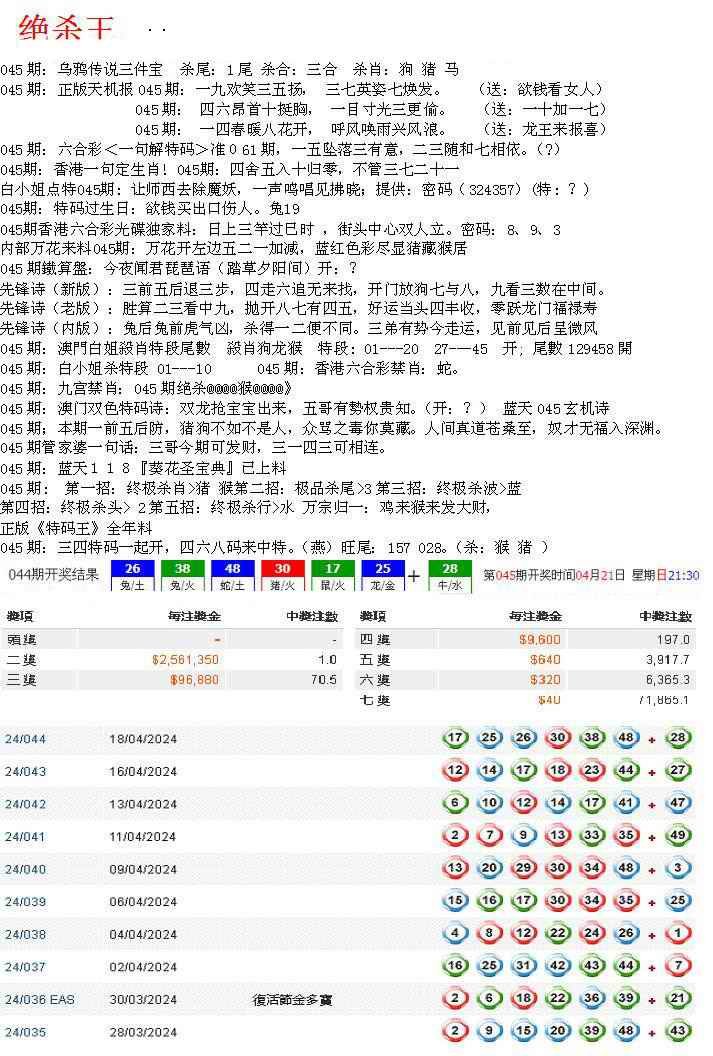
Task: Click the 四獎 prize amount $9,600
Action: pyautogui.click(x=539, y=640)
